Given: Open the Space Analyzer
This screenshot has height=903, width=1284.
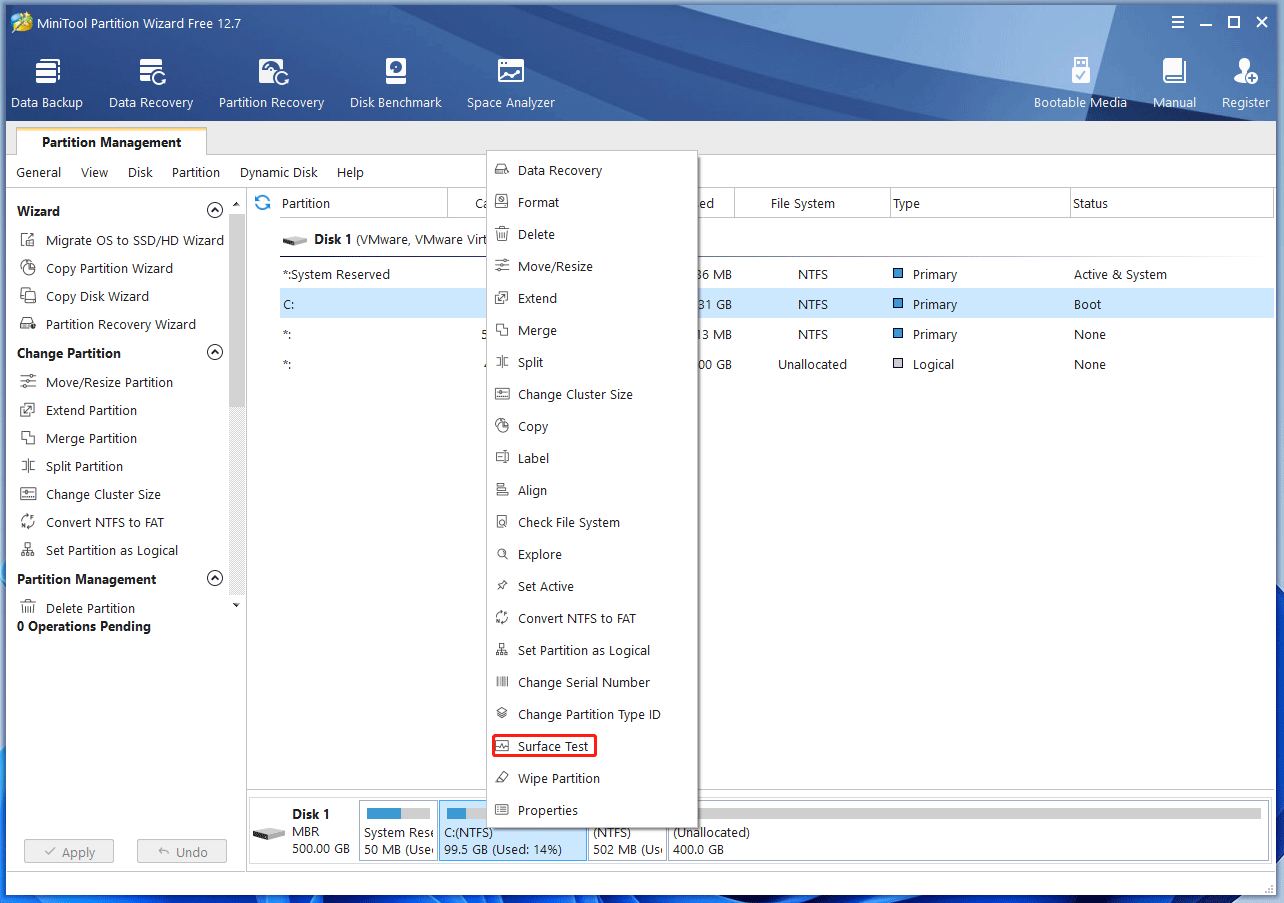Looking at the screenshot, I should tap(511, 84).
